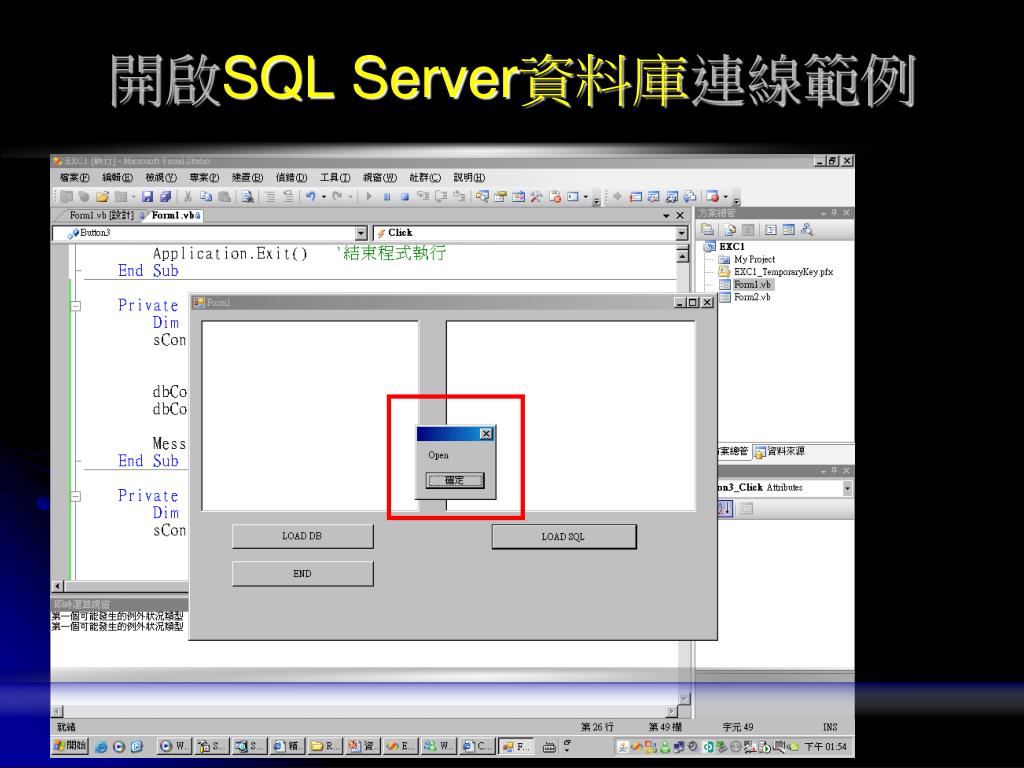The width and height of the screenshot is (1024, 768).
Task: Click the LOAD SQL button on Form1
Action: [564, 537]
